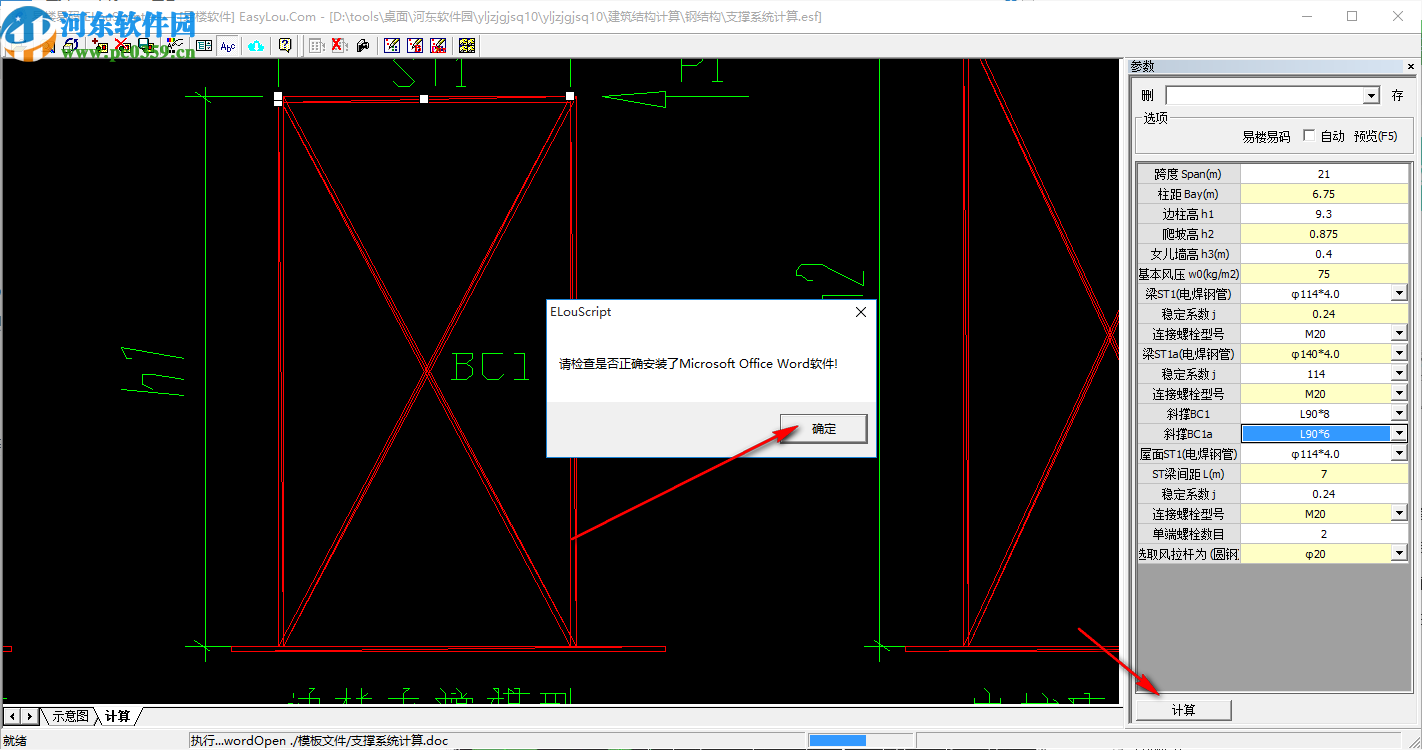Open the highlighted 斜撑BC1a L90*6 dropdown
The image size is (1422, 750).
[x=1399, y=434]
